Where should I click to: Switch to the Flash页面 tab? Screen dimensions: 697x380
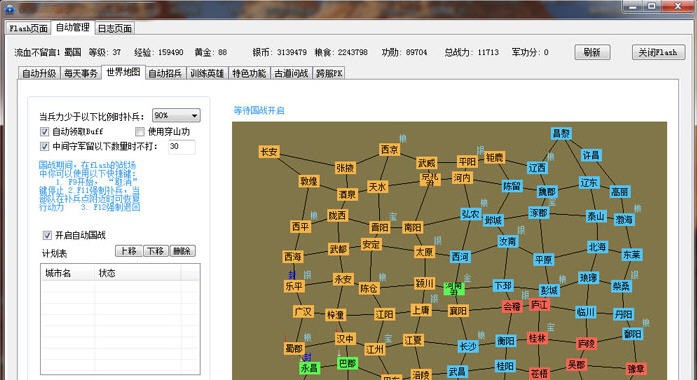[28, 28]
